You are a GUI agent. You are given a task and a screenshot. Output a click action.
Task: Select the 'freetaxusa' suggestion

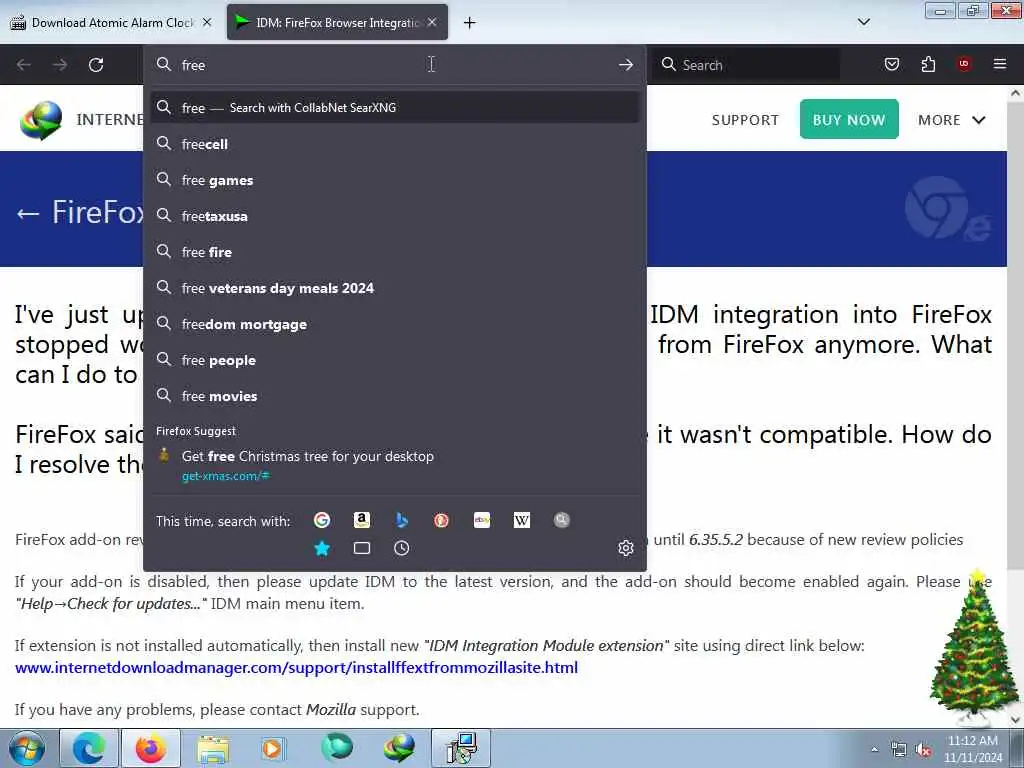click(x=394, y=216)
